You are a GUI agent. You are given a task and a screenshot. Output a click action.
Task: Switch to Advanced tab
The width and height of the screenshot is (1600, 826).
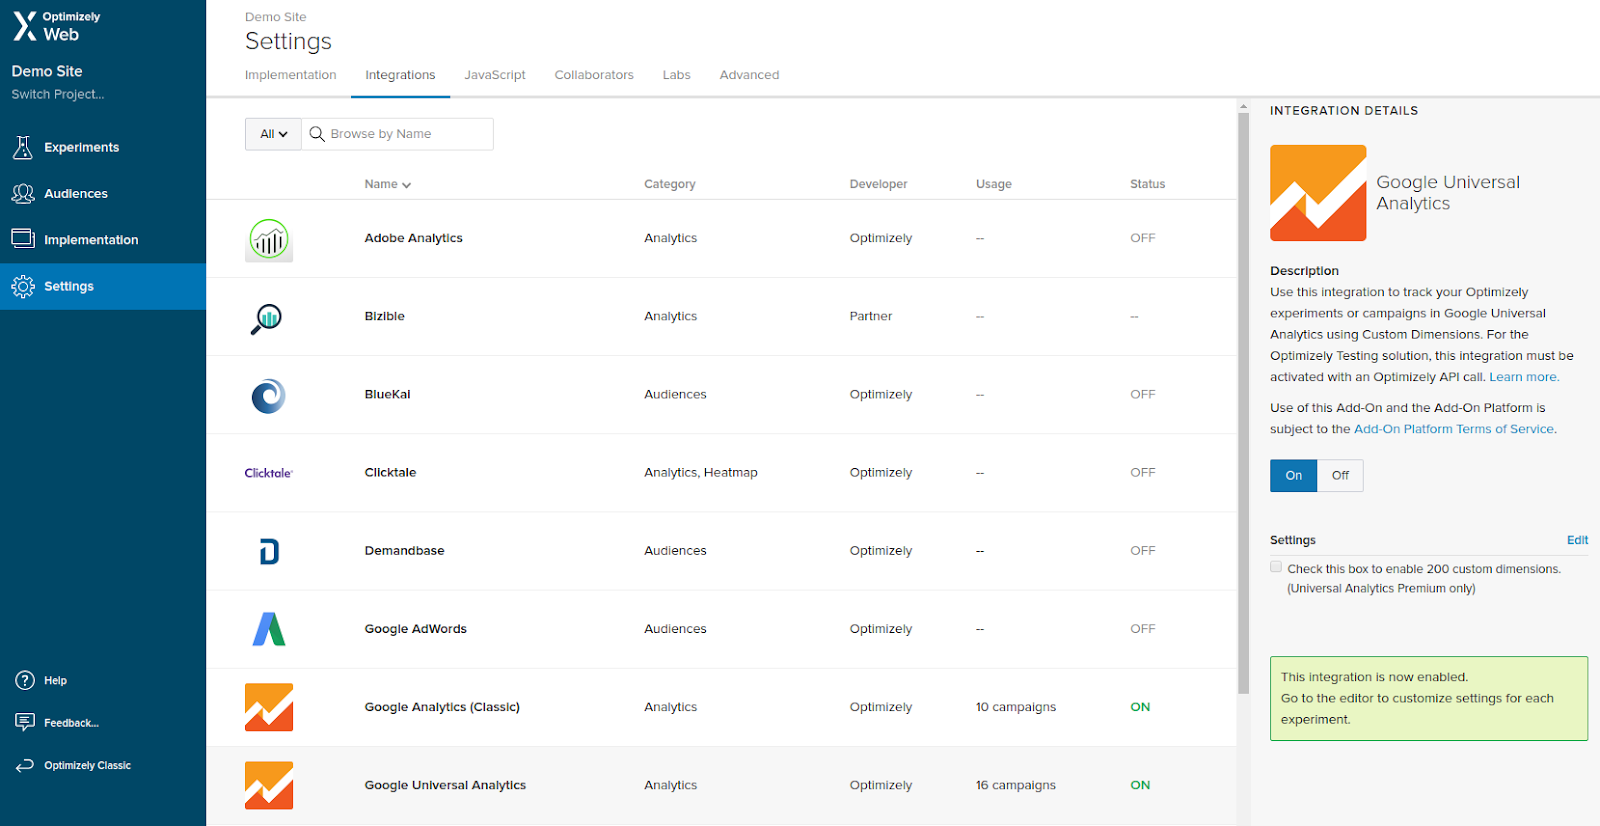749,75
